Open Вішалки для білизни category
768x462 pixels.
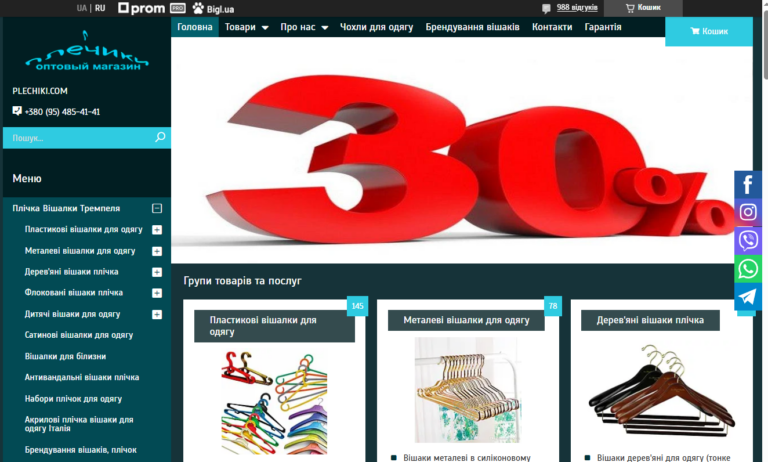65,356
